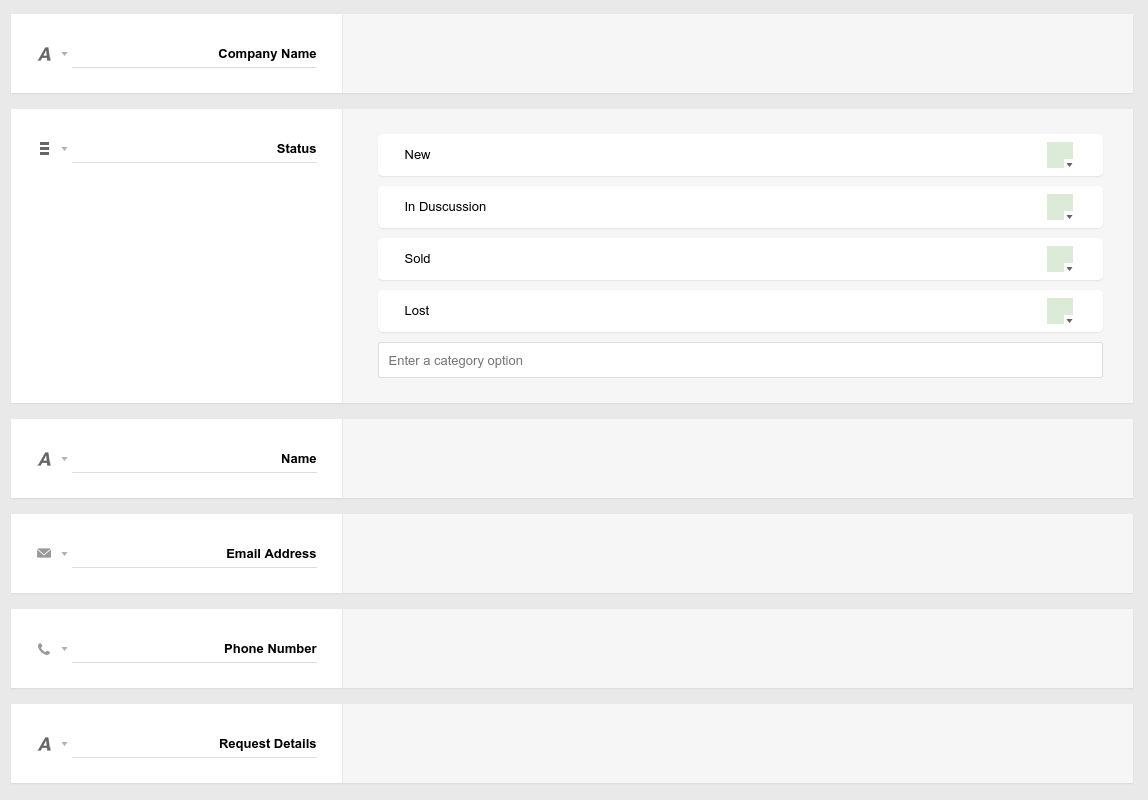Image resolution: width=1148 pixels, height=800 pixels.
Task: Edit the Request Details field label
Action: pos(194,744)
